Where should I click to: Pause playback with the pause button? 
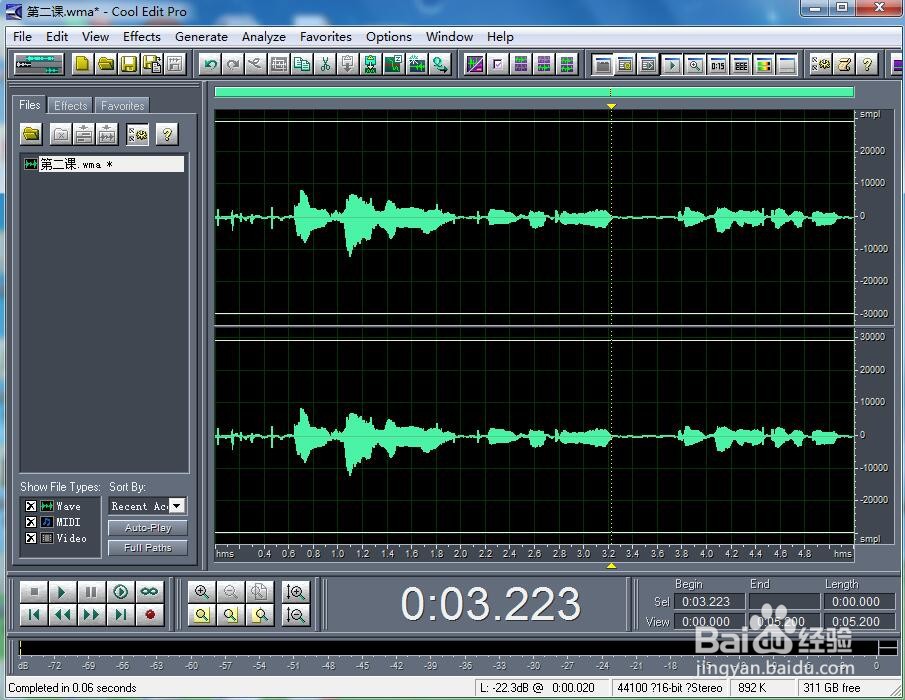point(91,592)
